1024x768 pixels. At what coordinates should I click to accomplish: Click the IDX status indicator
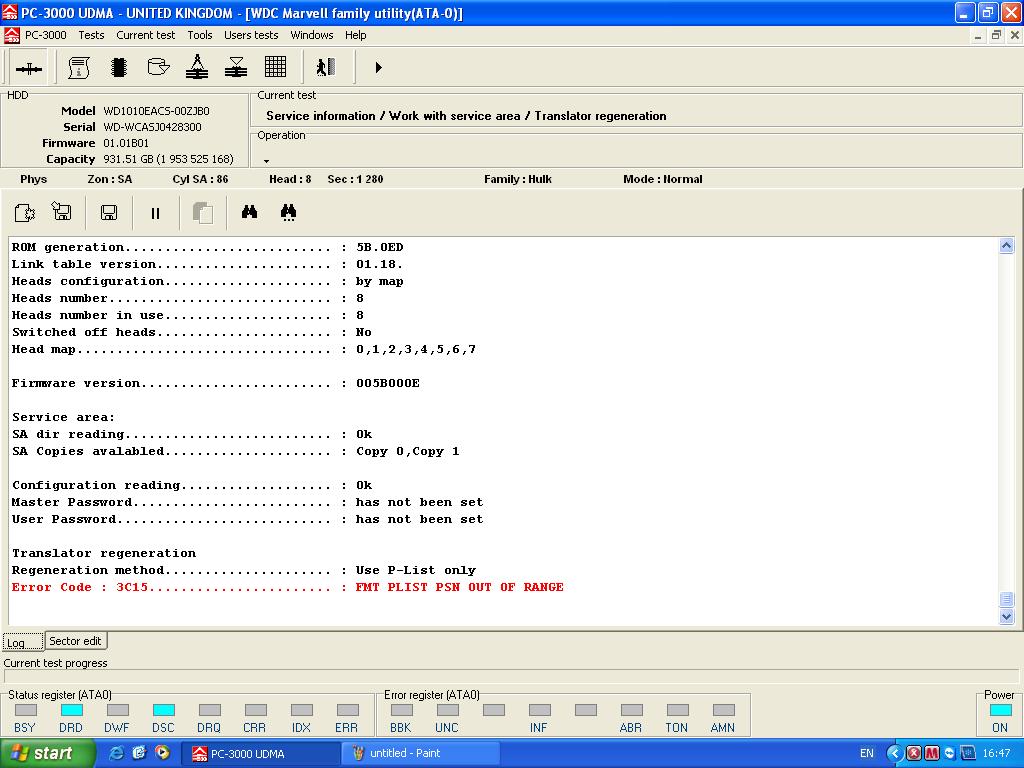302,710
